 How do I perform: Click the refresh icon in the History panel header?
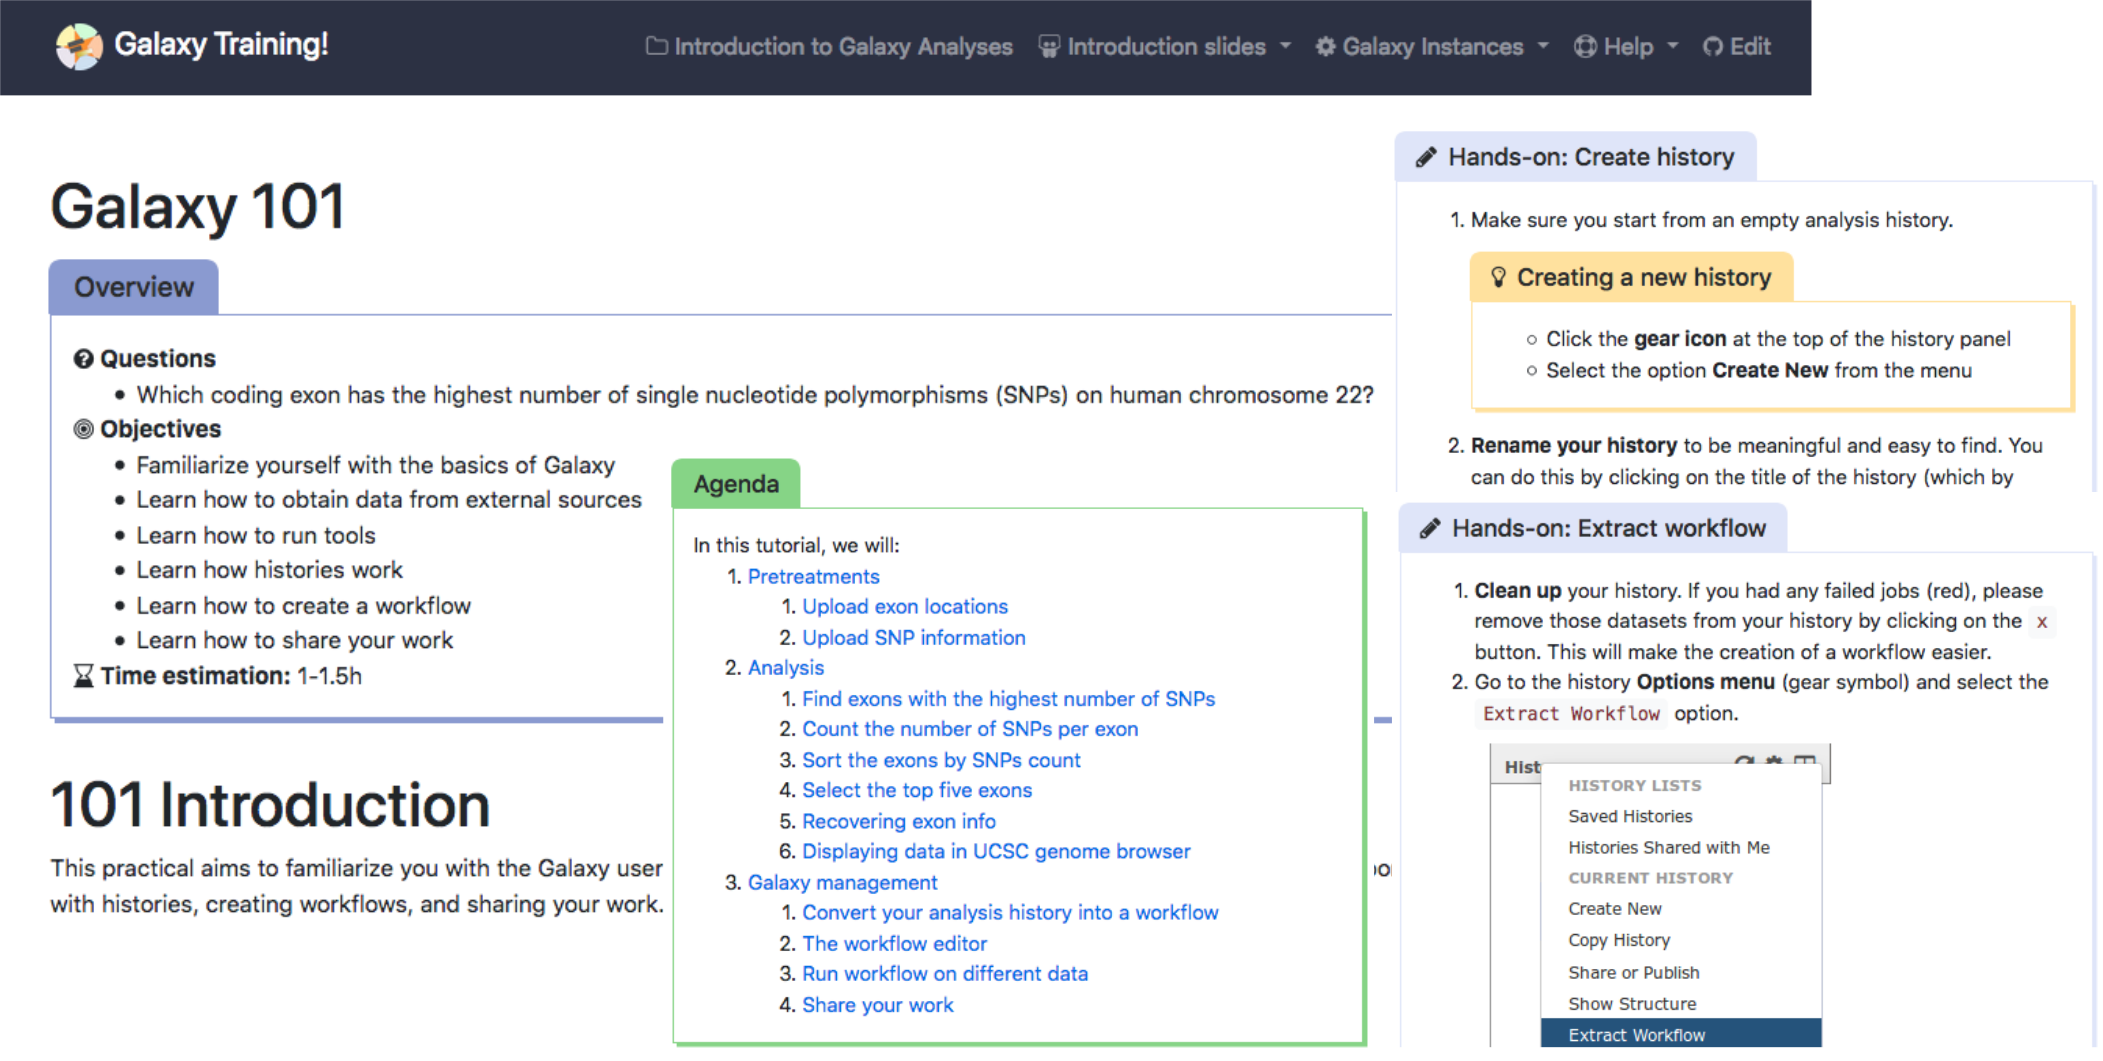click(1744, 762)
